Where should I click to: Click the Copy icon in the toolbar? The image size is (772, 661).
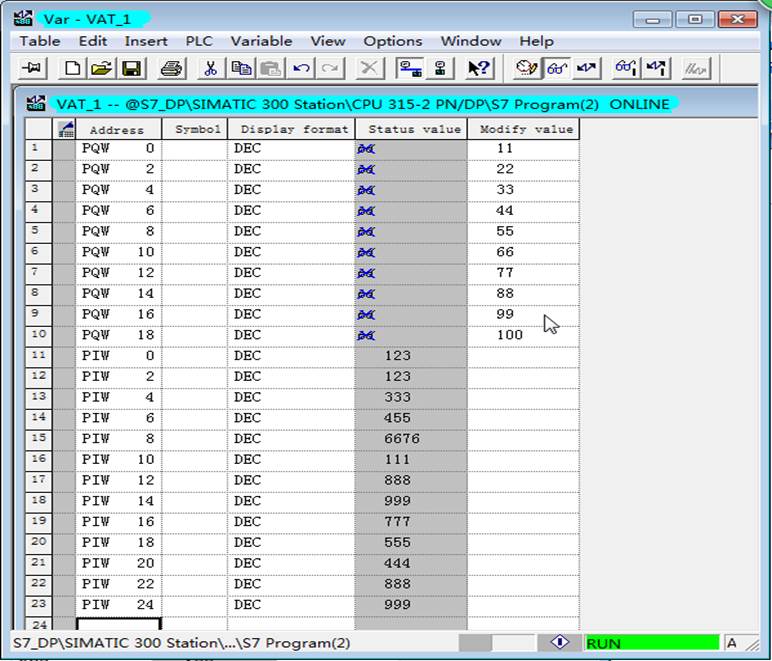click(241, 68)
